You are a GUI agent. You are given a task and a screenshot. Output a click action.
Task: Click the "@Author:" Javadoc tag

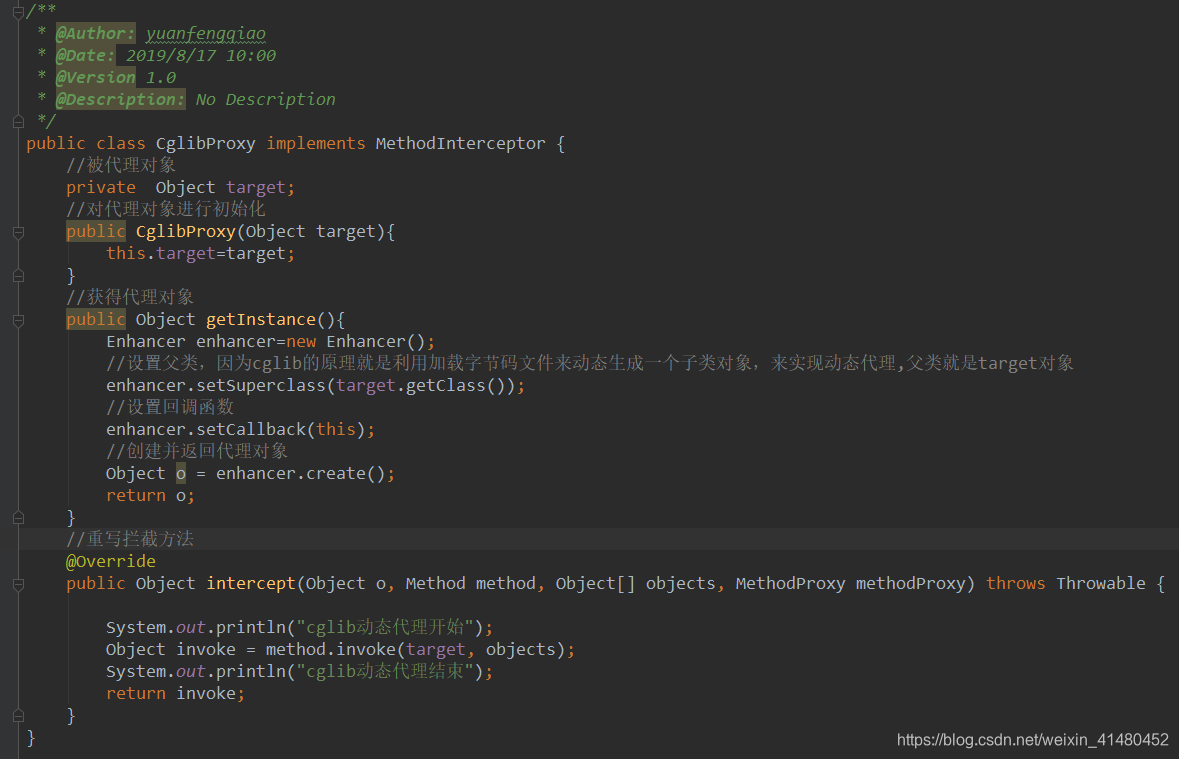pos(95,34)
